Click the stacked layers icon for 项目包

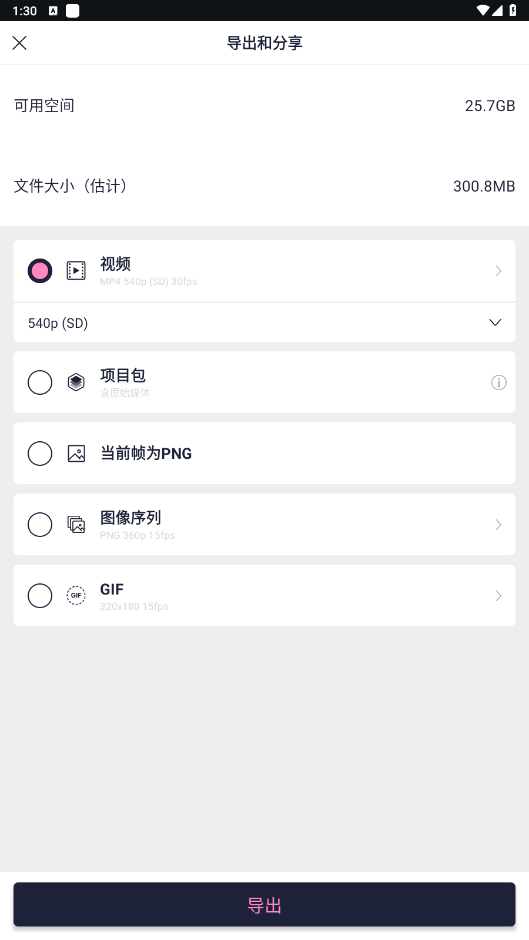[76, 382]
